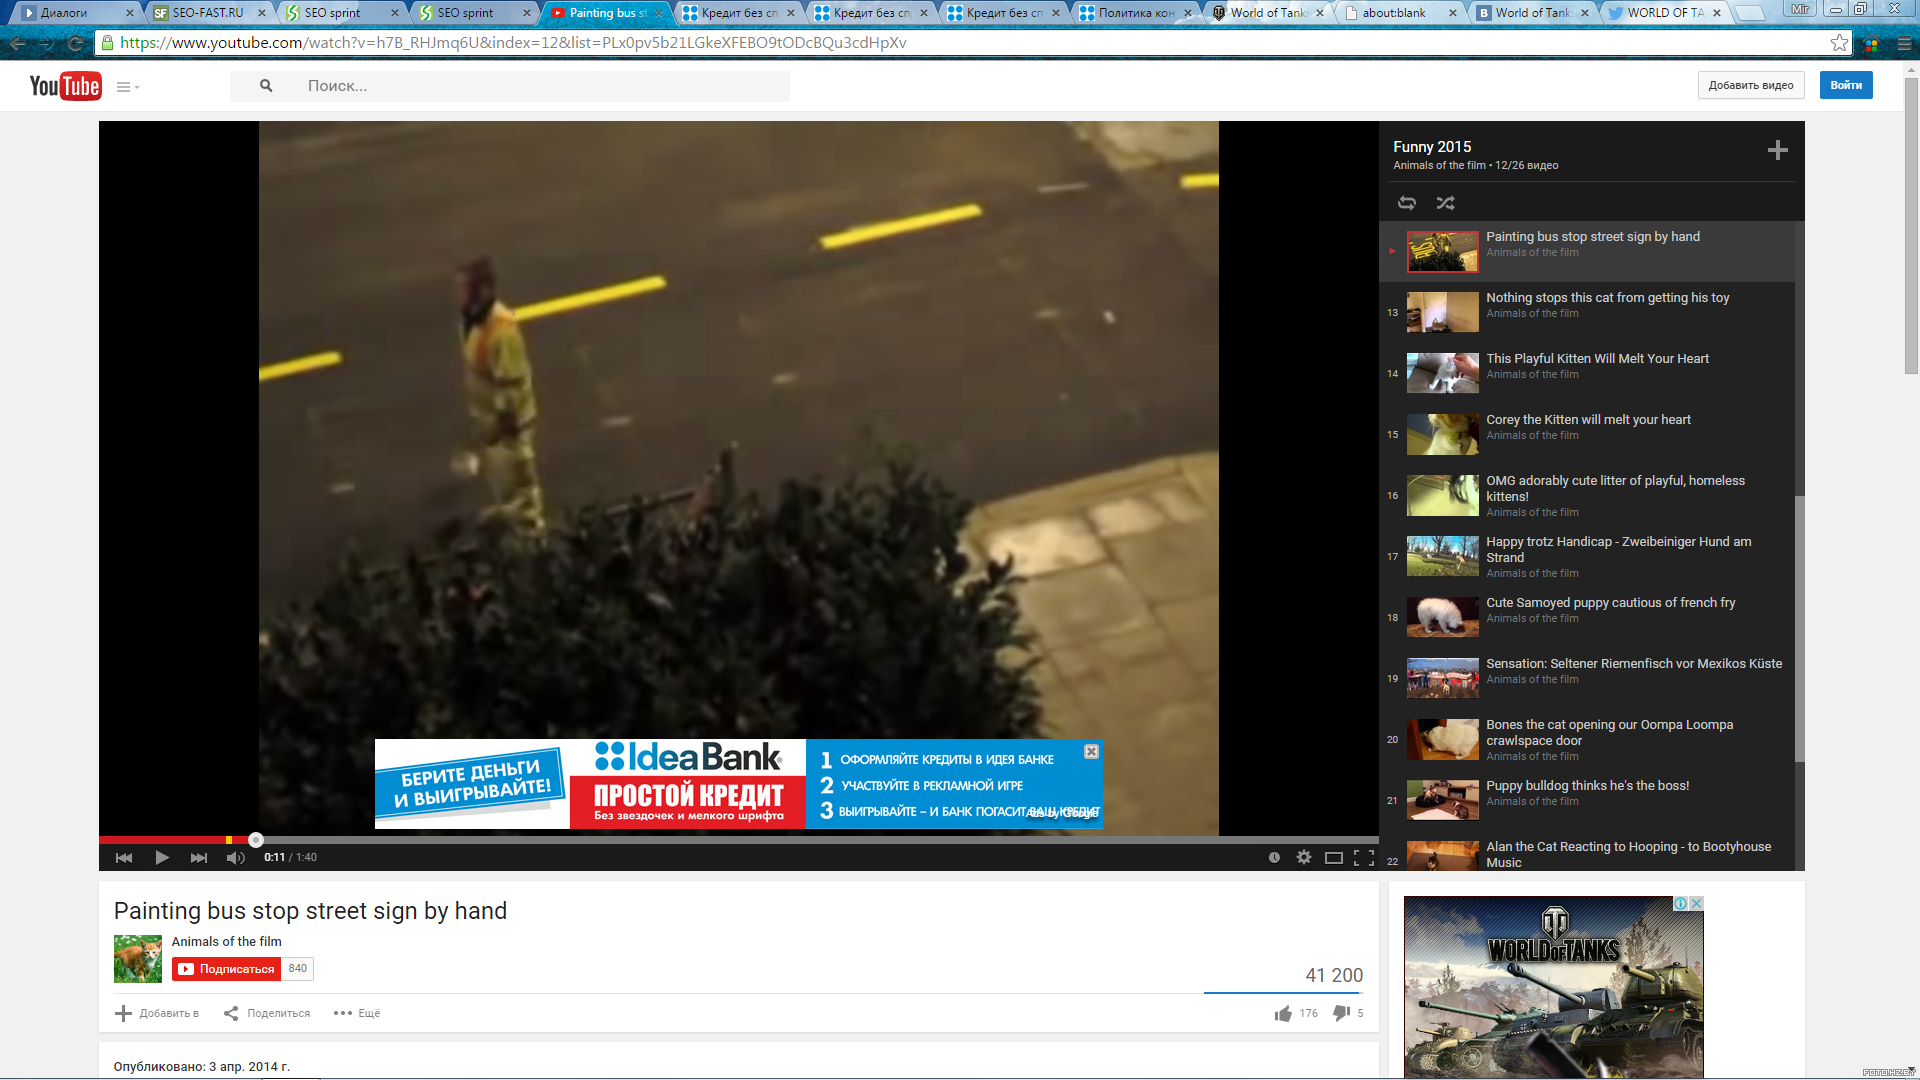Click the 'Corey the Kitten' video thumbnail
This screenshot has width=1920, height=1080.
point(1443,434)
